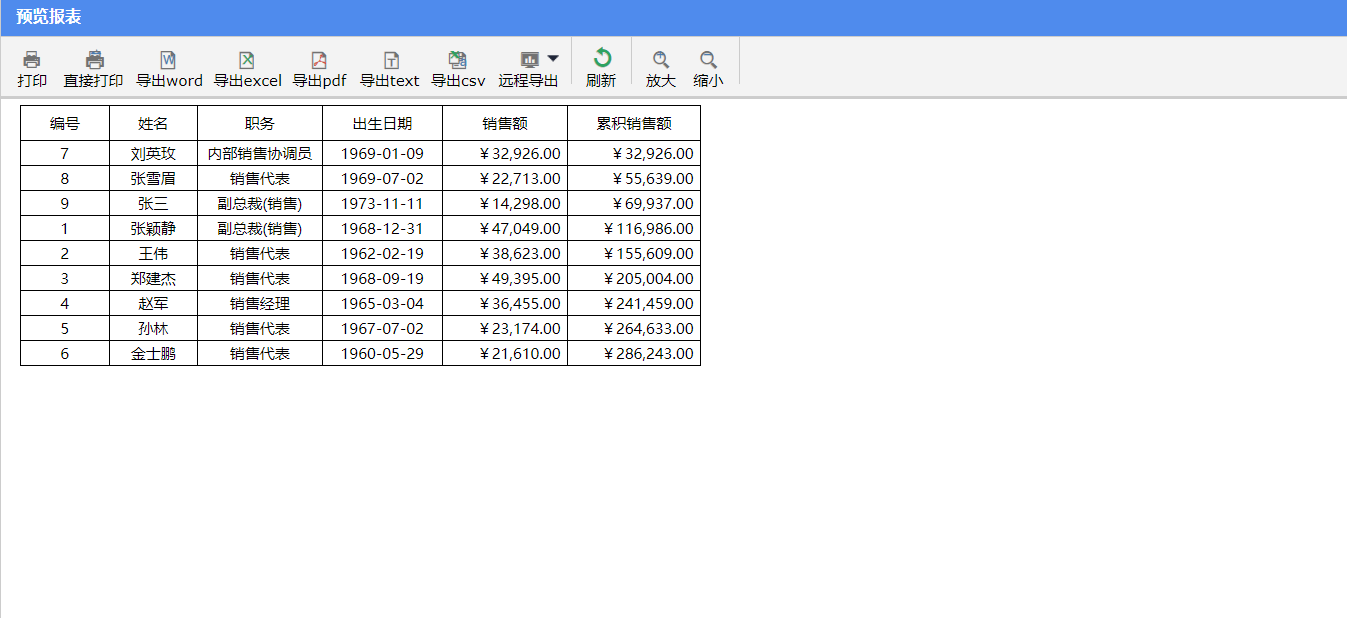This screenshot has width=1347, height=618.
Task: Refresh the report with 刷新 icon
Action: tap(601, 59)
